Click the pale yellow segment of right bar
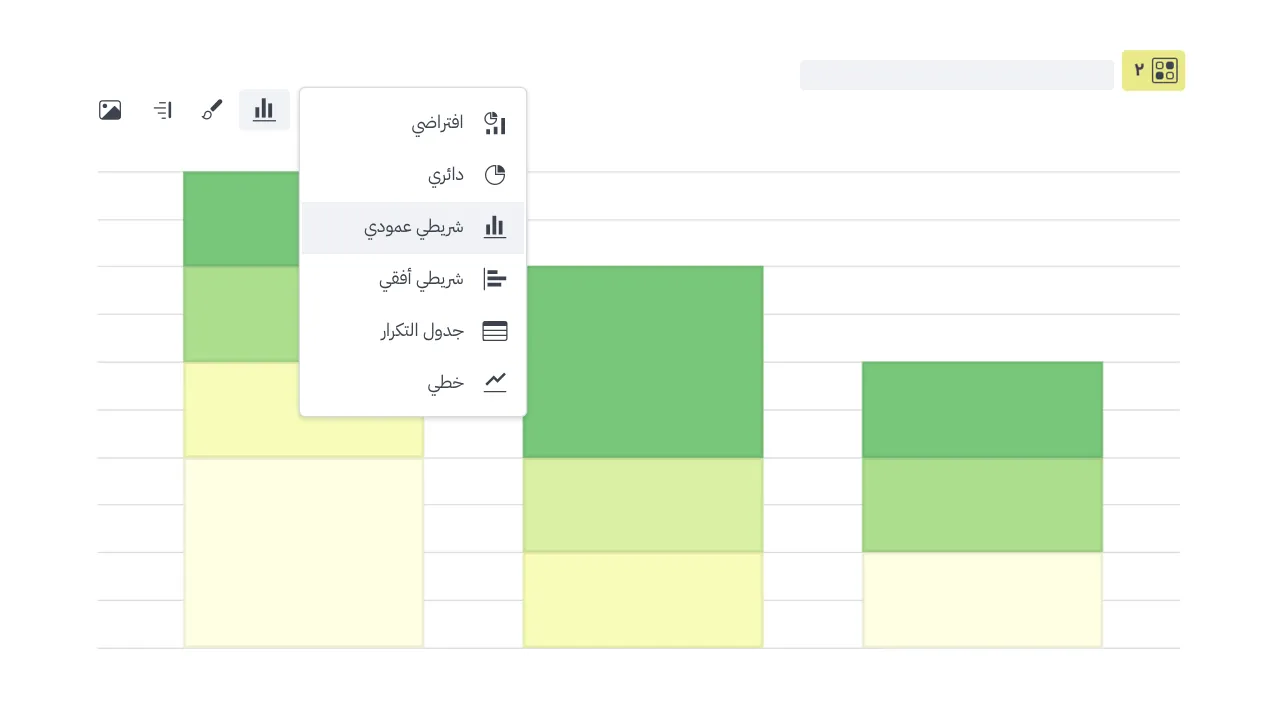 click(x=982, y=599)
